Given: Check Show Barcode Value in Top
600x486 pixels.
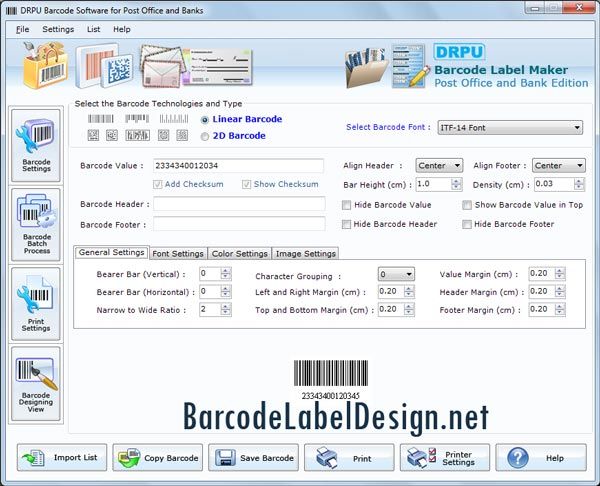Looking at the screenshot, I should pos(467,205).
